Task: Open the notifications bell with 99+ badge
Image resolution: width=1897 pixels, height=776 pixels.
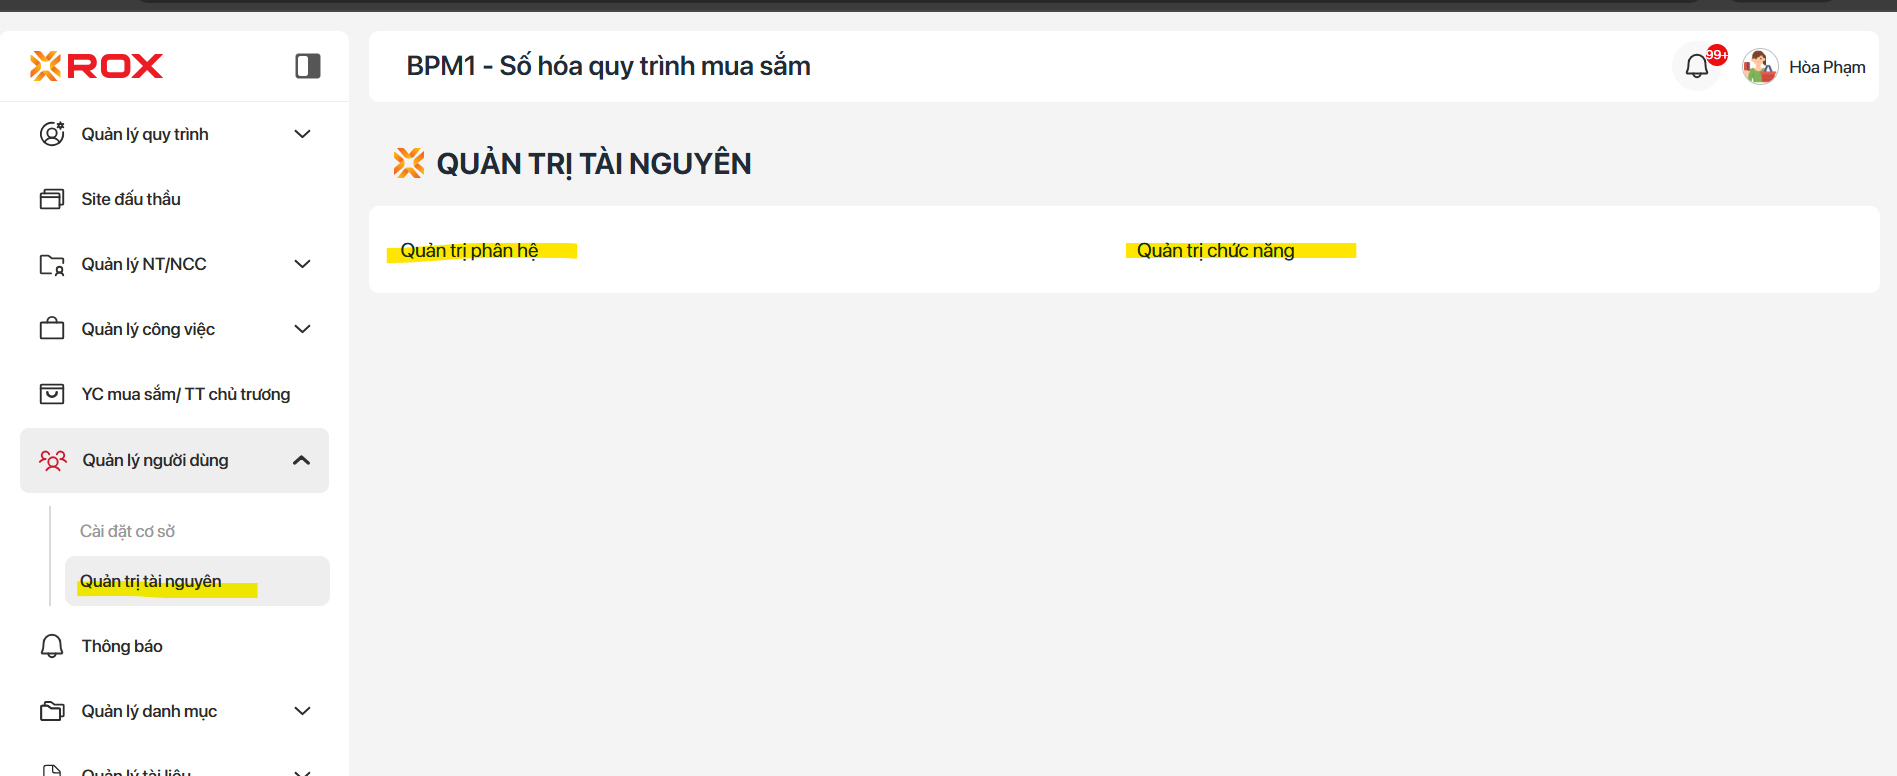Action: pos(1697,67)
